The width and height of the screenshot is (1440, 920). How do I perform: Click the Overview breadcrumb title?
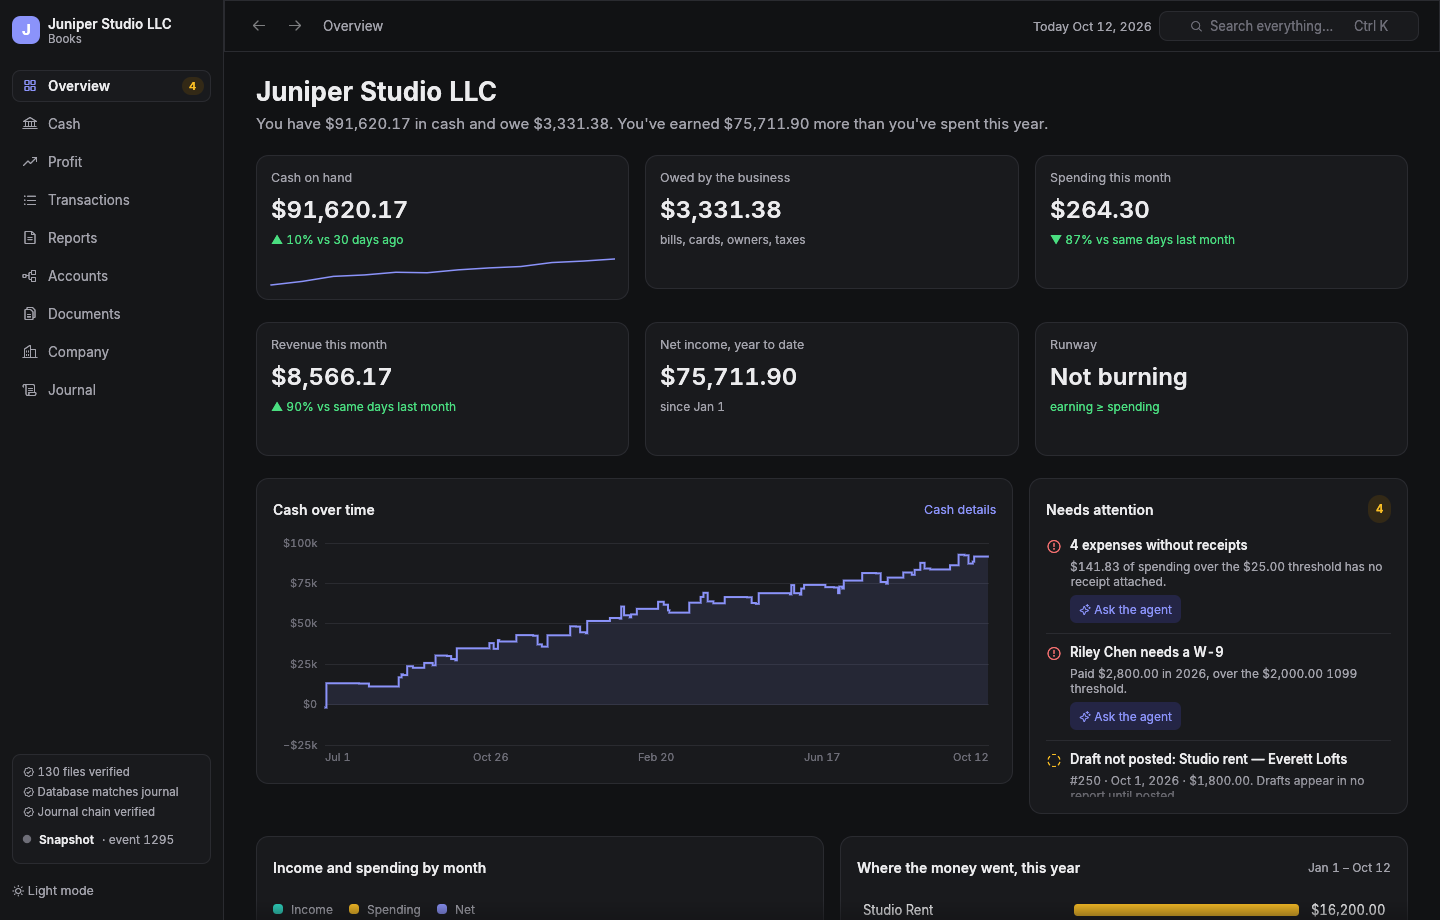click(353, 26)
